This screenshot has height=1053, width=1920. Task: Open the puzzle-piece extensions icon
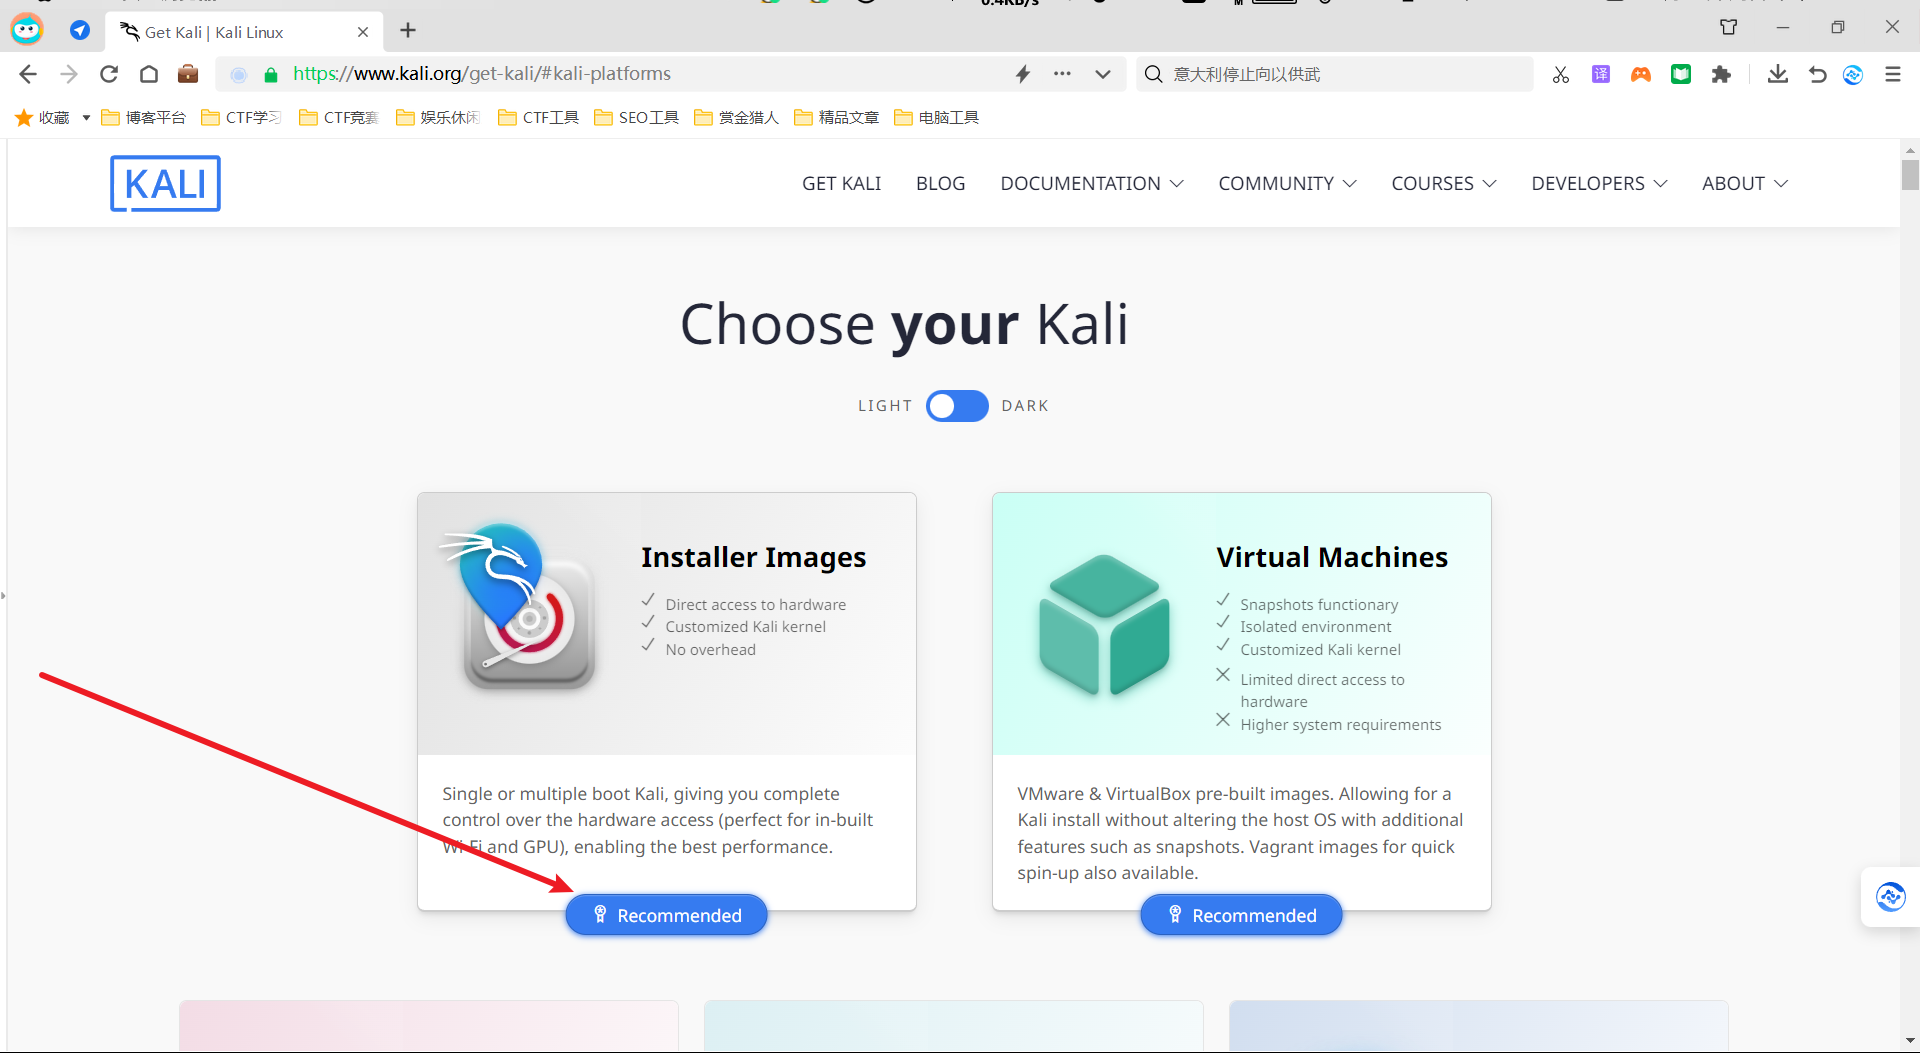coord(1720,74)
